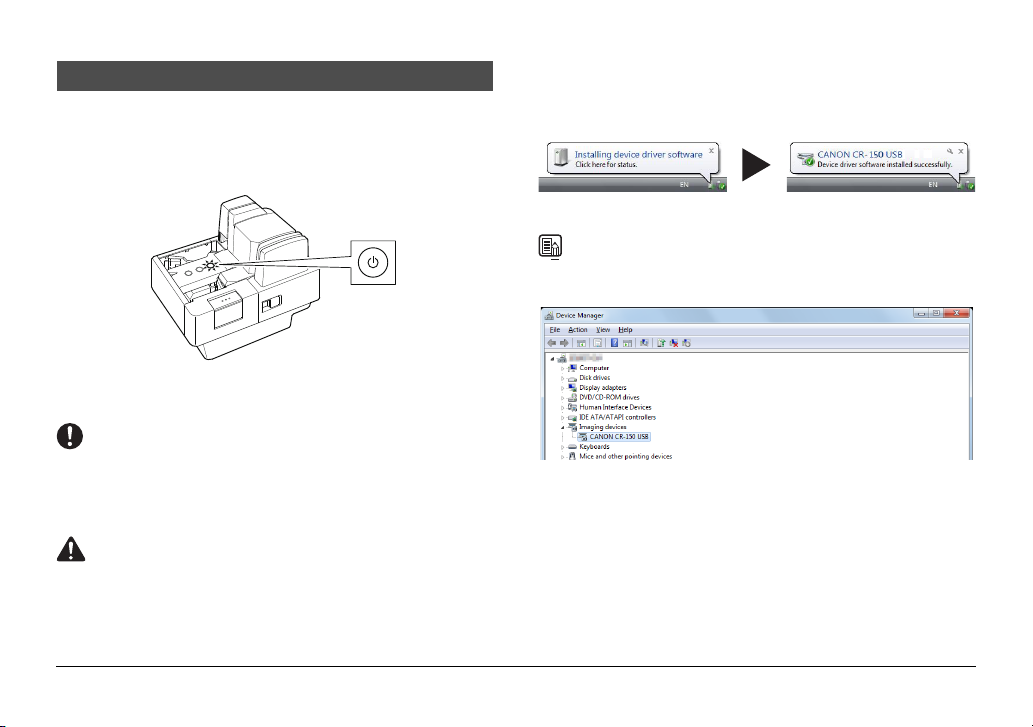Click the Back arrow in Device Manager toolbar
The image size is (1033, 727).
coord(551,343)
